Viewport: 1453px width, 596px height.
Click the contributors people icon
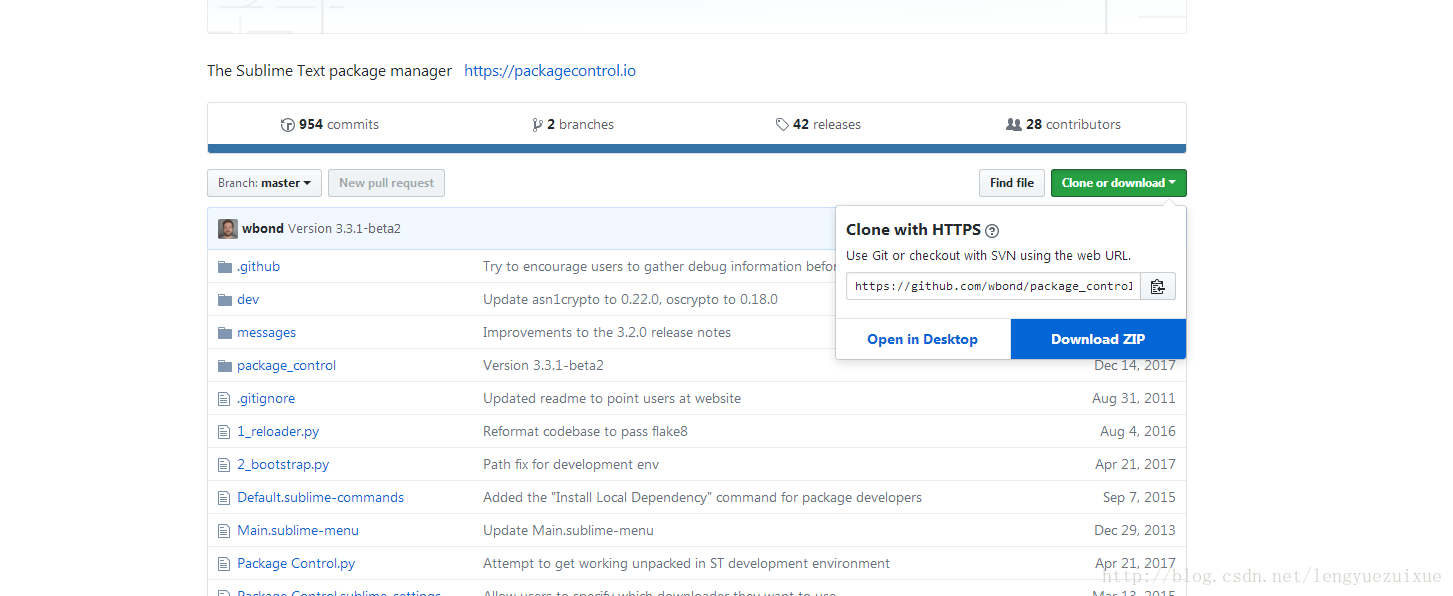(x=1014, y=125)
